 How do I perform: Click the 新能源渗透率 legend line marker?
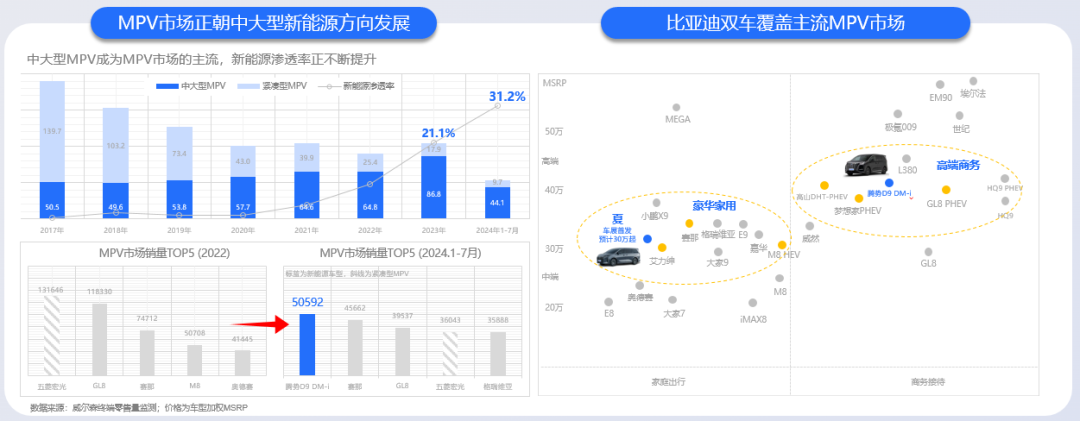[330, 86]
